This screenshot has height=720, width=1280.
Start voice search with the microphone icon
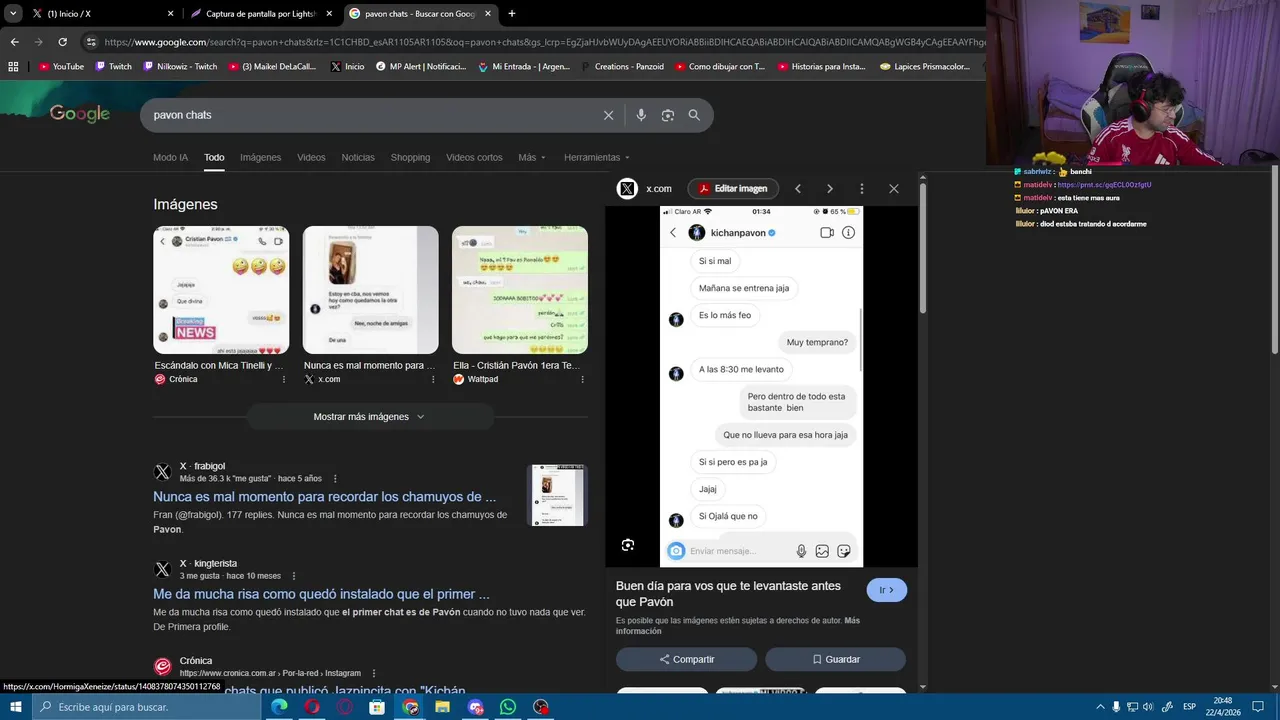coord(641,115)
